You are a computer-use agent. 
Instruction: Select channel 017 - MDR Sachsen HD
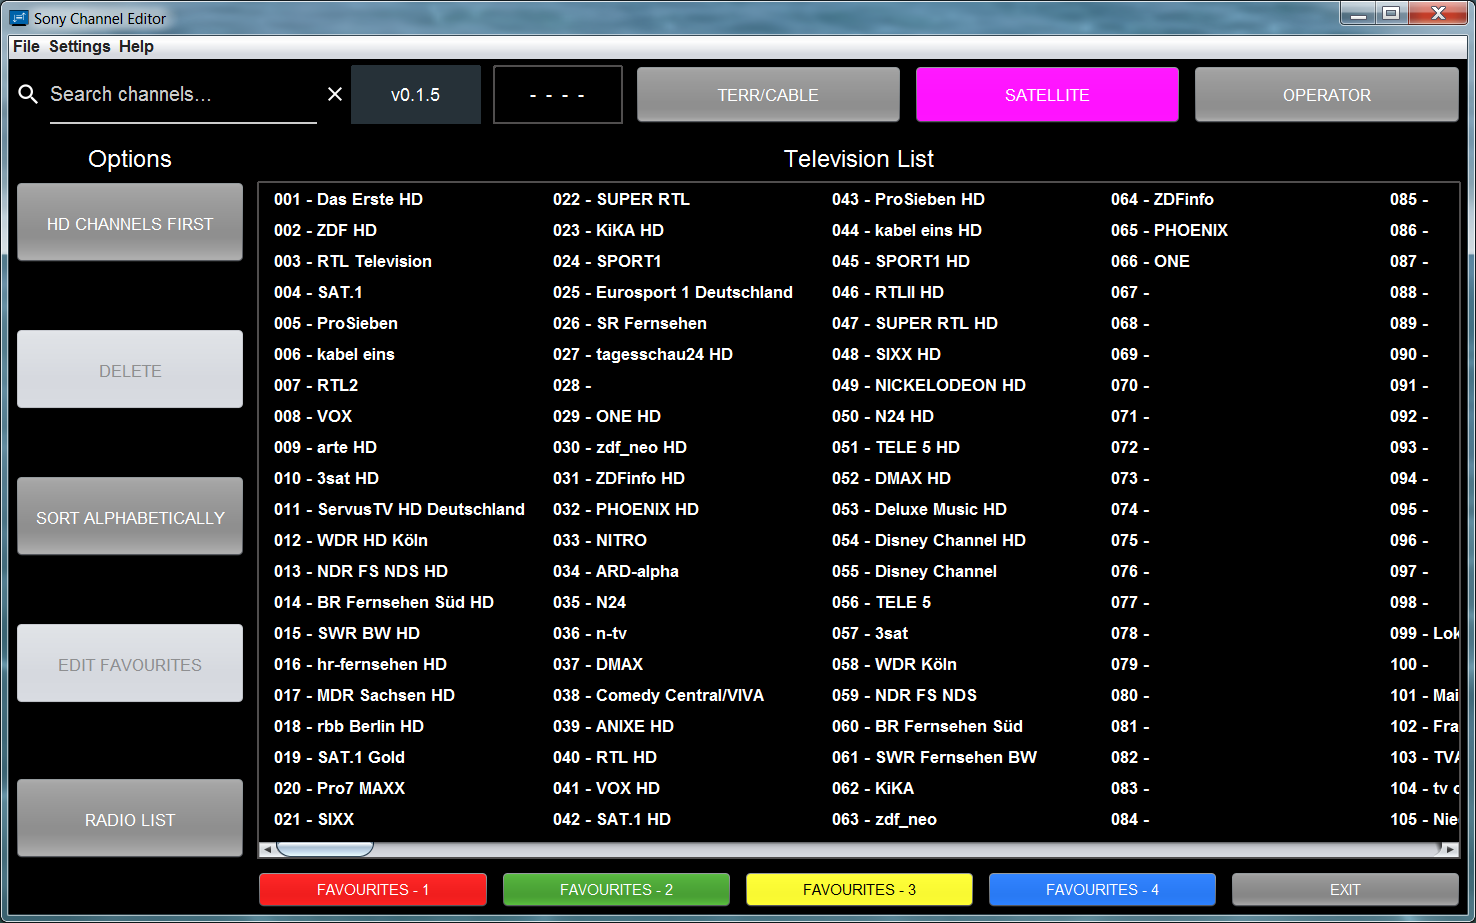click(364, 695)
